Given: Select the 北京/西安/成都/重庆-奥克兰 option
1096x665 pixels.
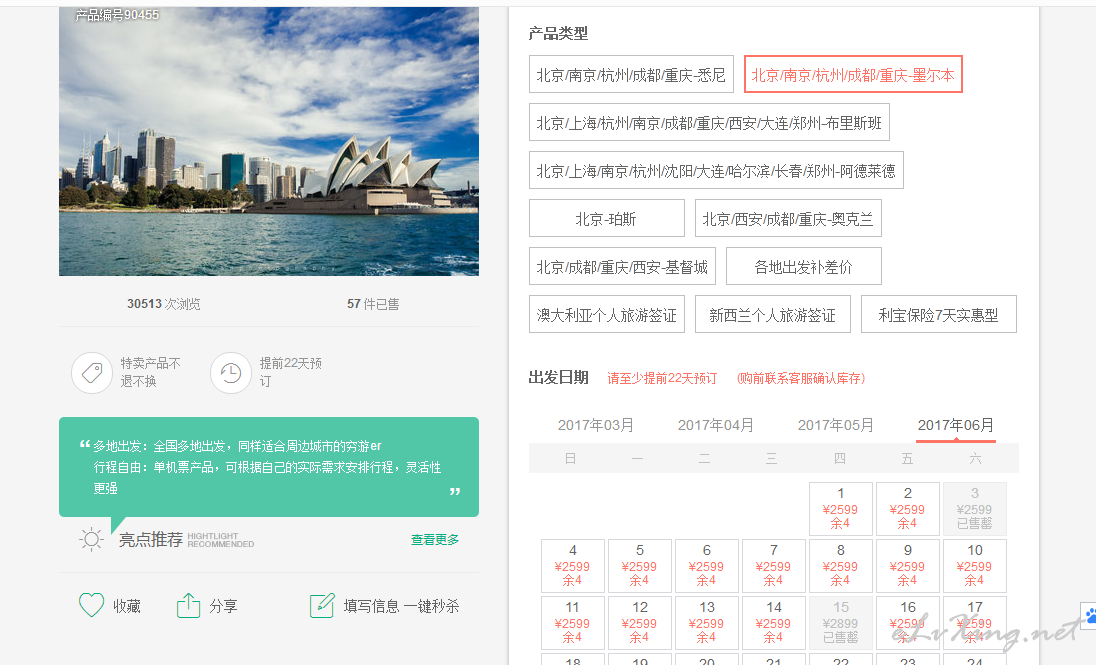Looking at the screenshot, I should click(x=788, y=218).
